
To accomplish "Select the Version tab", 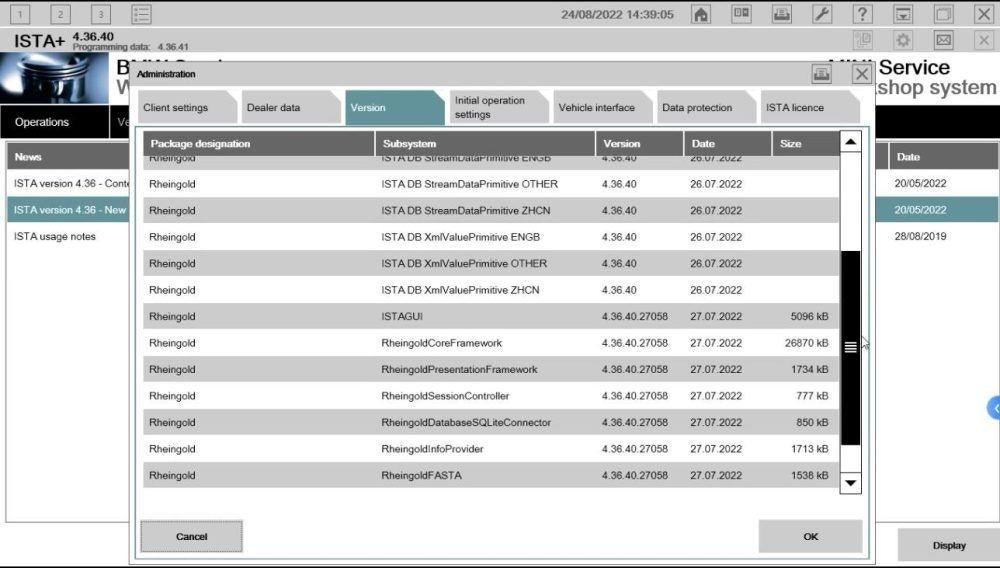I will (394, 107).
